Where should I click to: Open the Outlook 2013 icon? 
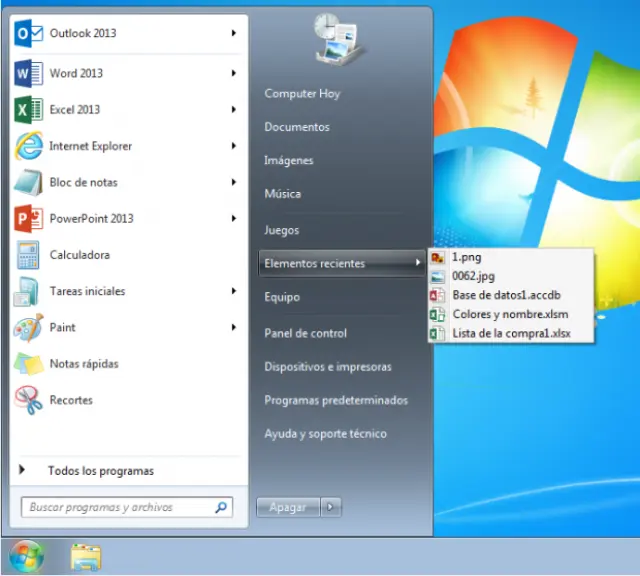click(27, 34)
